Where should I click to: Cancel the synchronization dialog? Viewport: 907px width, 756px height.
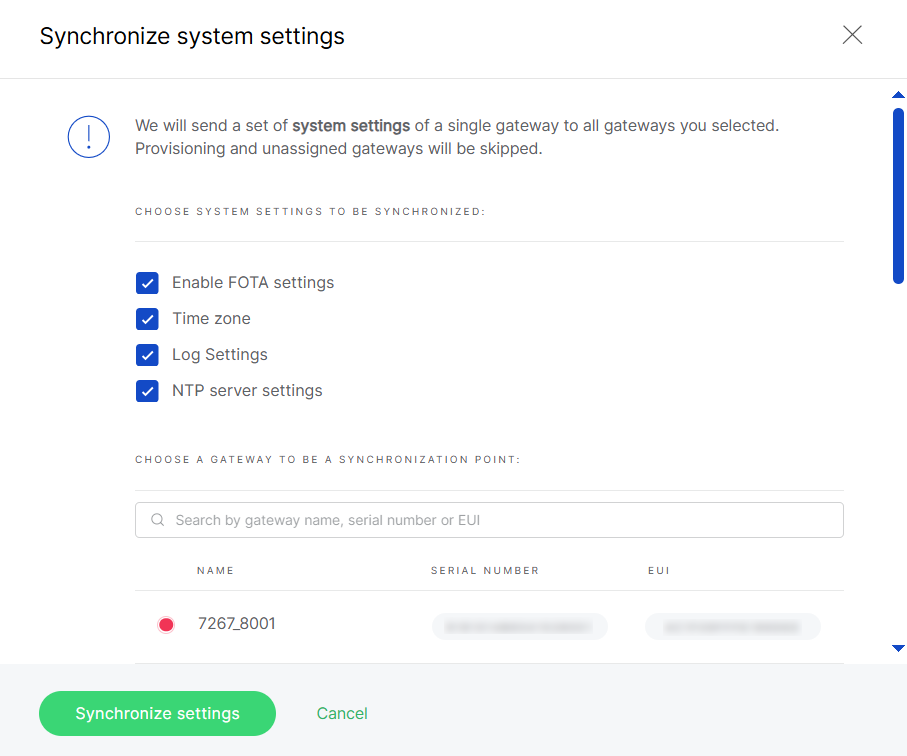(342, 713)
